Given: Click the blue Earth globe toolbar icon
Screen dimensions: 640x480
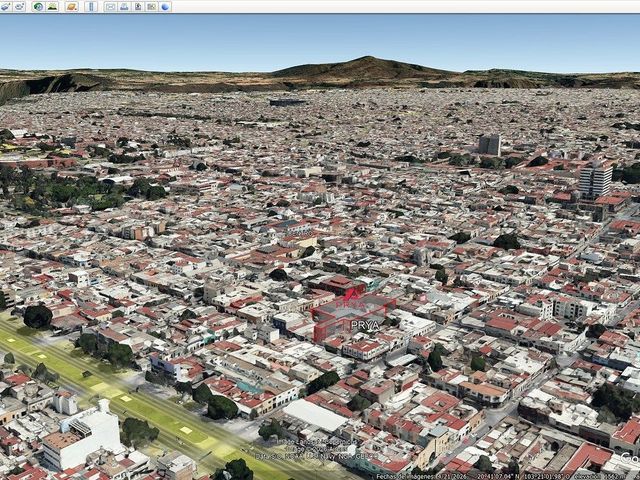Looking at the screenshot, I should click(x=165, y=7).
